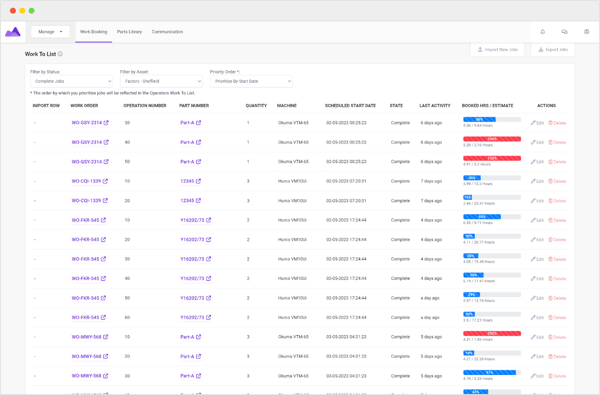600x395 pixels.
Task: Expand the Priority Order dropdown
Action: click(251, 81)
